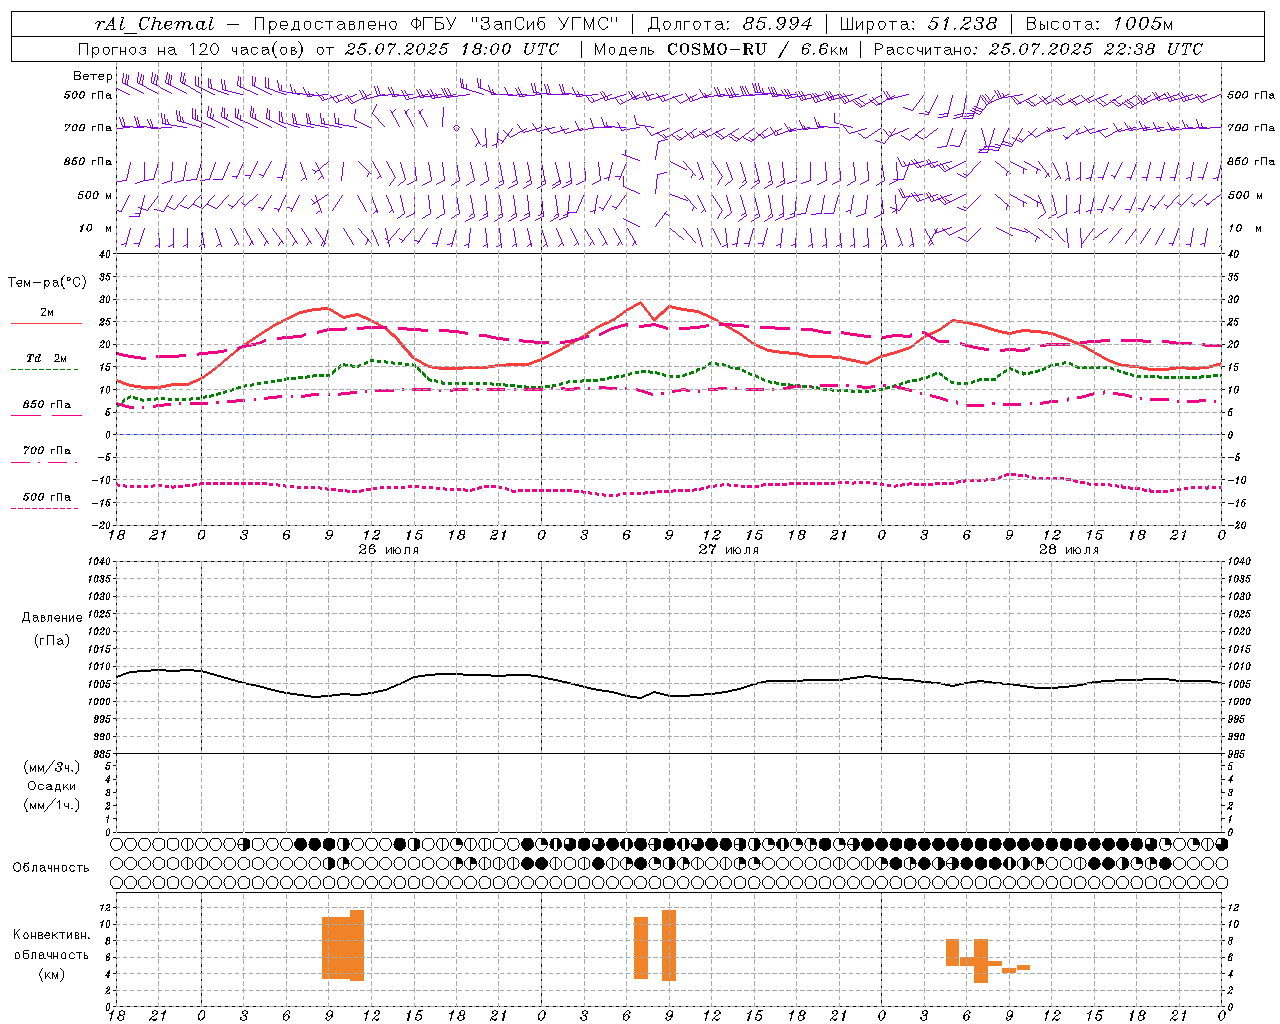Image resolution: width=1280 pixels, height=1024 pixels.
Task: Click the Облачность cloud cover label
Action: [51, 868]
